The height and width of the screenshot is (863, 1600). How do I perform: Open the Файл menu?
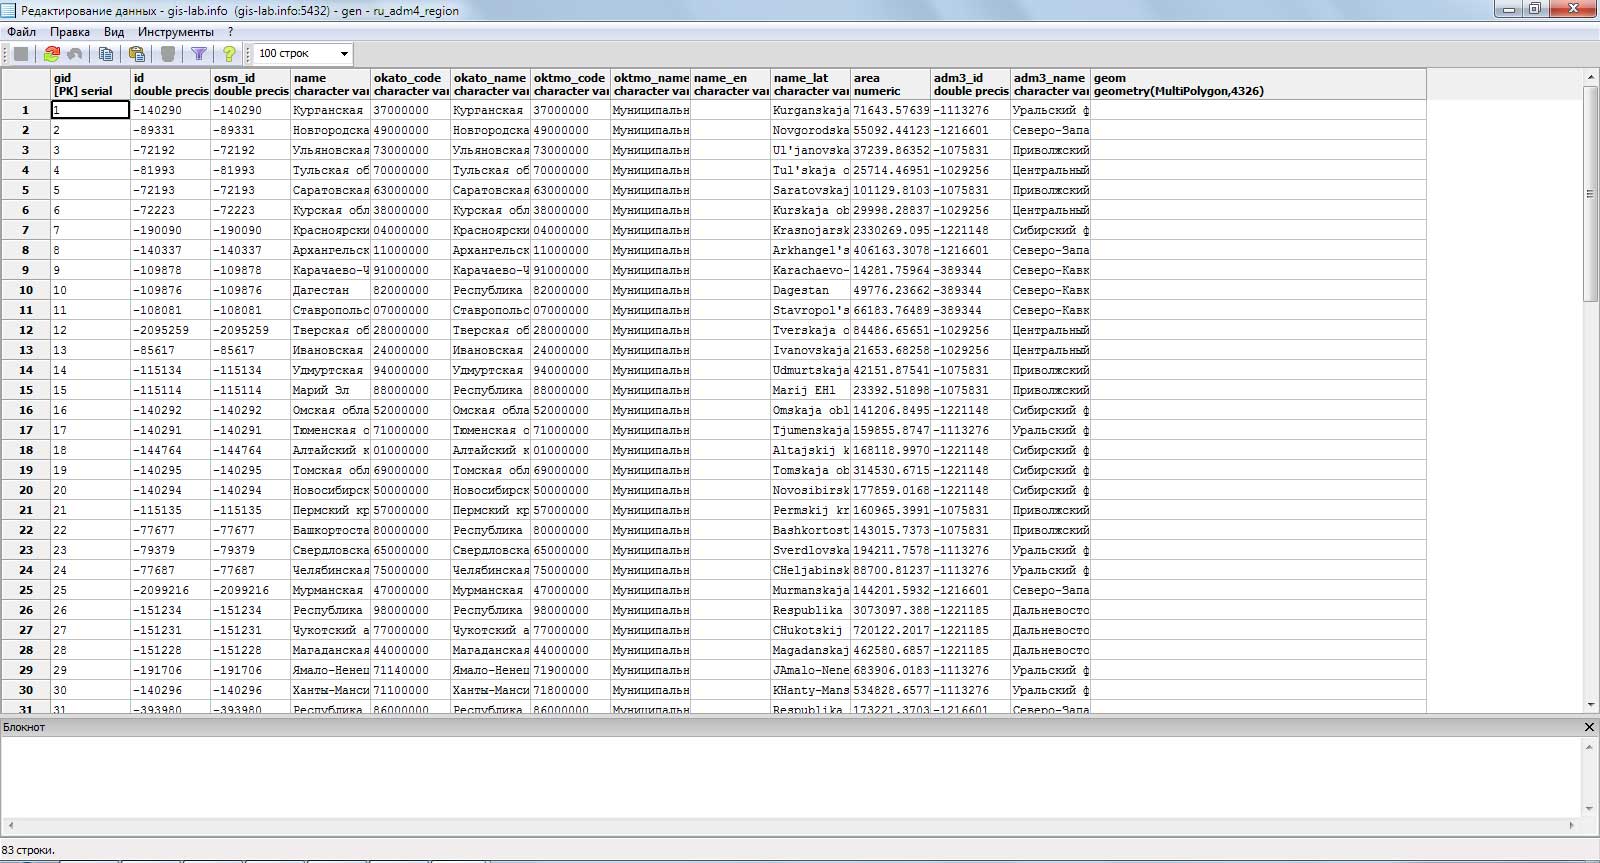[21, 32]
